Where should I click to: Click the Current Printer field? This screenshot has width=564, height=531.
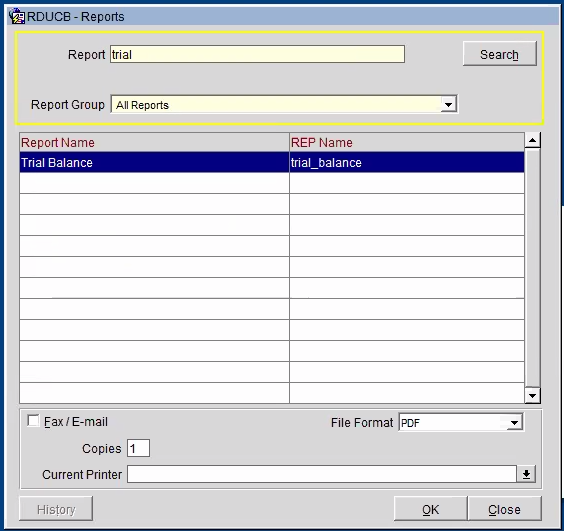coord(322,474)
